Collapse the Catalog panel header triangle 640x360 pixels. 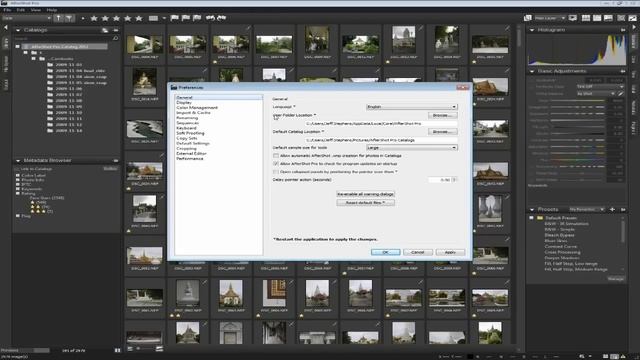[x=18, y=30]
